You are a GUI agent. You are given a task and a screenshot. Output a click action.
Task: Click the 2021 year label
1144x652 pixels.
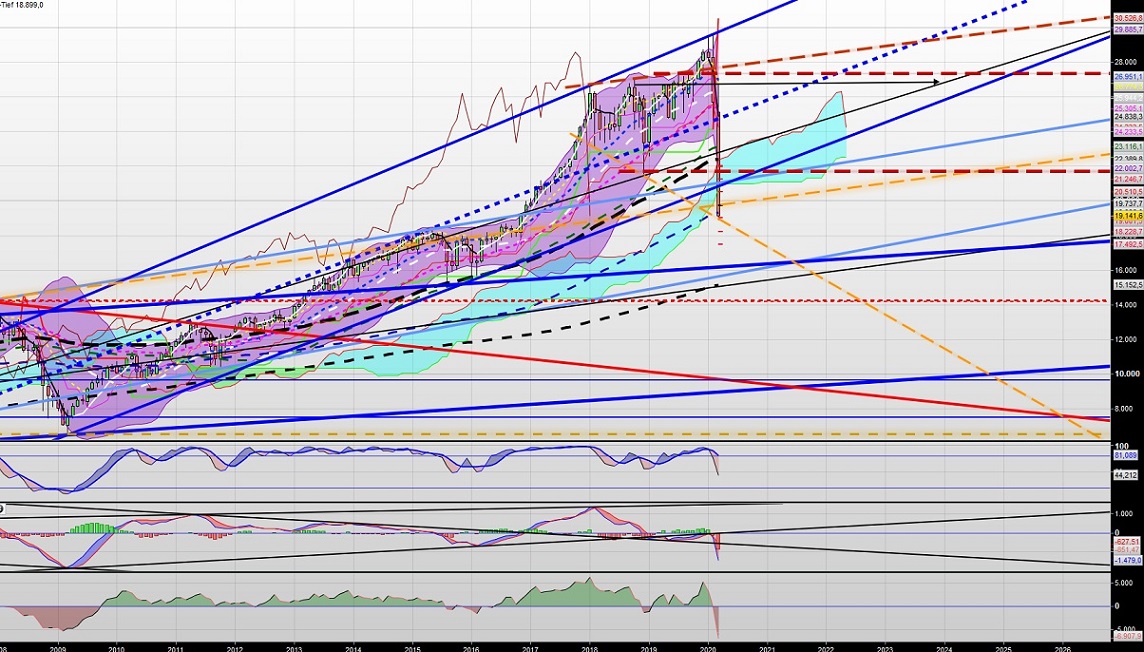[767, 648]
